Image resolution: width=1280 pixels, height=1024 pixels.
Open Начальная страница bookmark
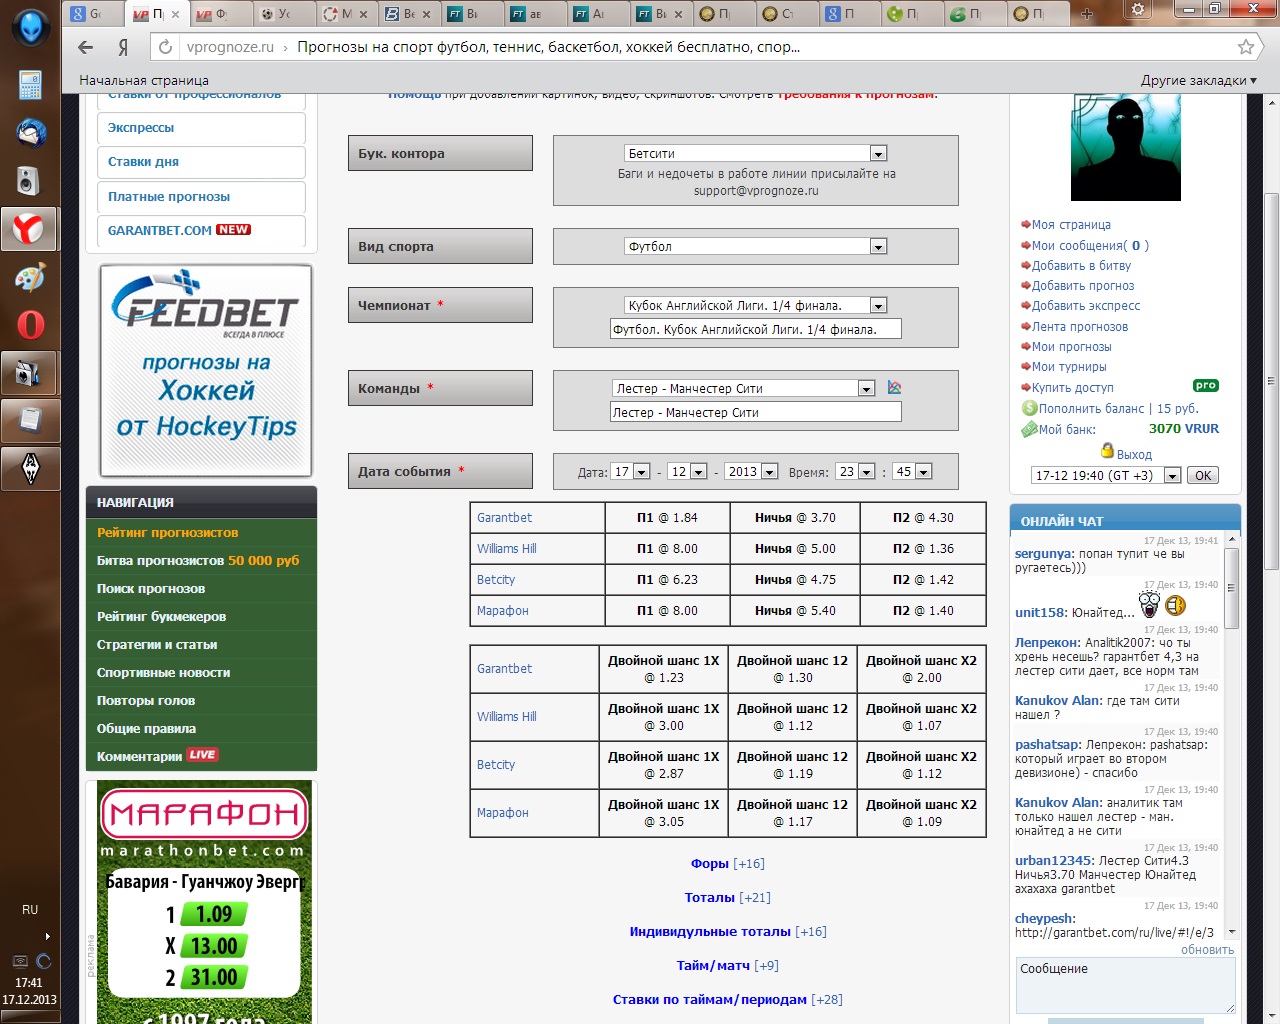coord(144,80)
